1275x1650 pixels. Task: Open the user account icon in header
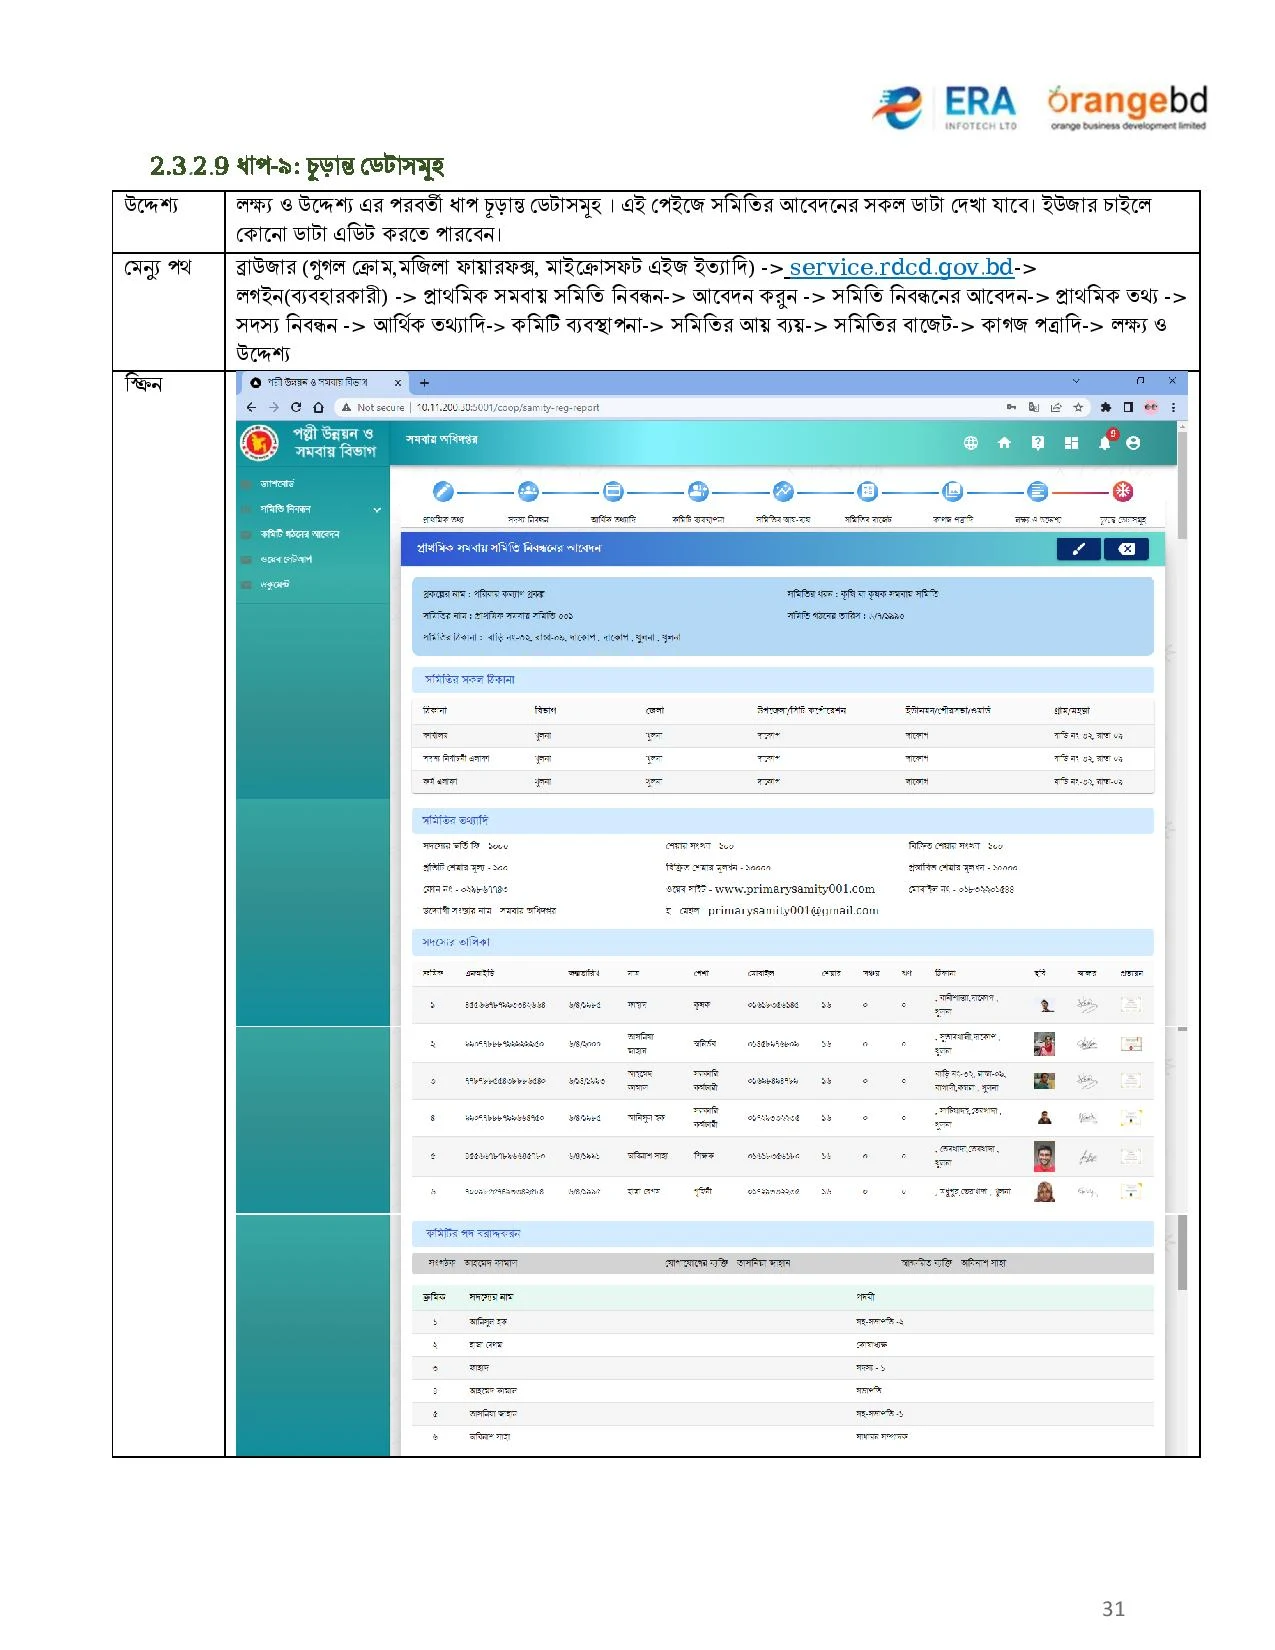coord(1133,443)
